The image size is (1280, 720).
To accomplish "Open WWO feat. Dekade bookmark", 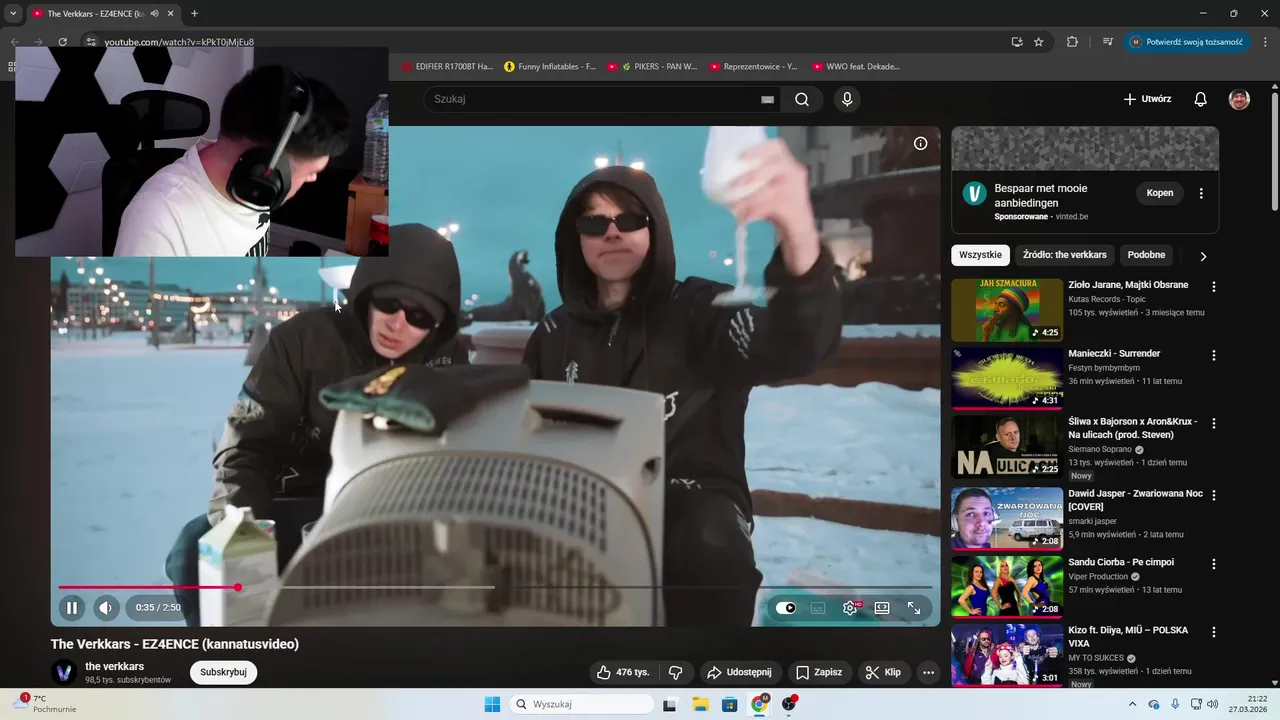I will click(x=856, y=67).
